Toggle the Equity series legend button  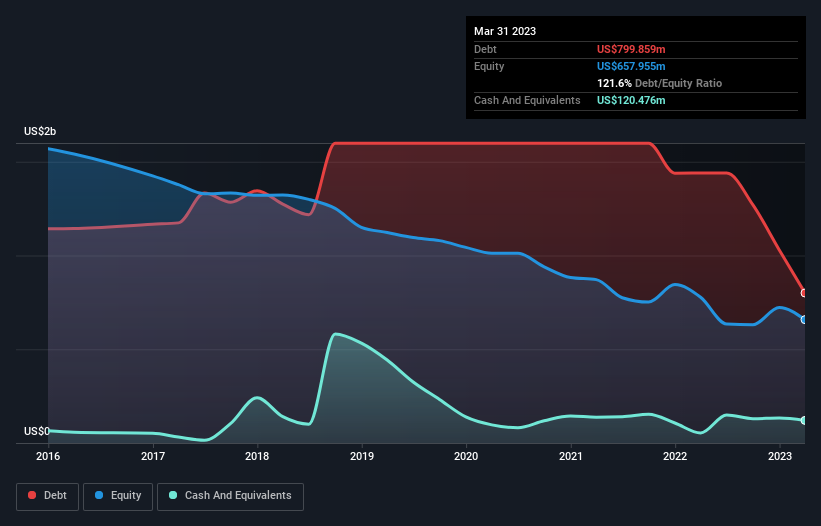pyautogui.click(x=118, y=496)
